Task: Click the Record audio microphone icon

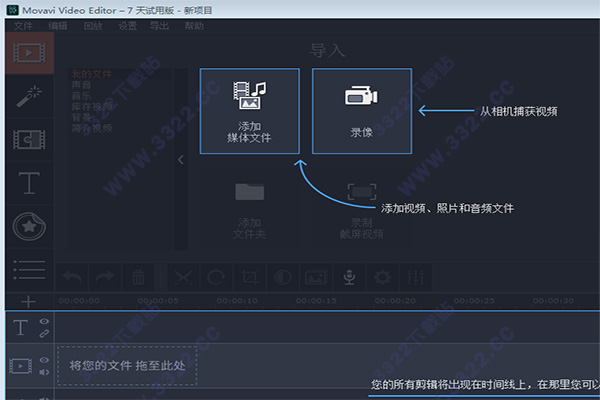Action: click(349, 277)
